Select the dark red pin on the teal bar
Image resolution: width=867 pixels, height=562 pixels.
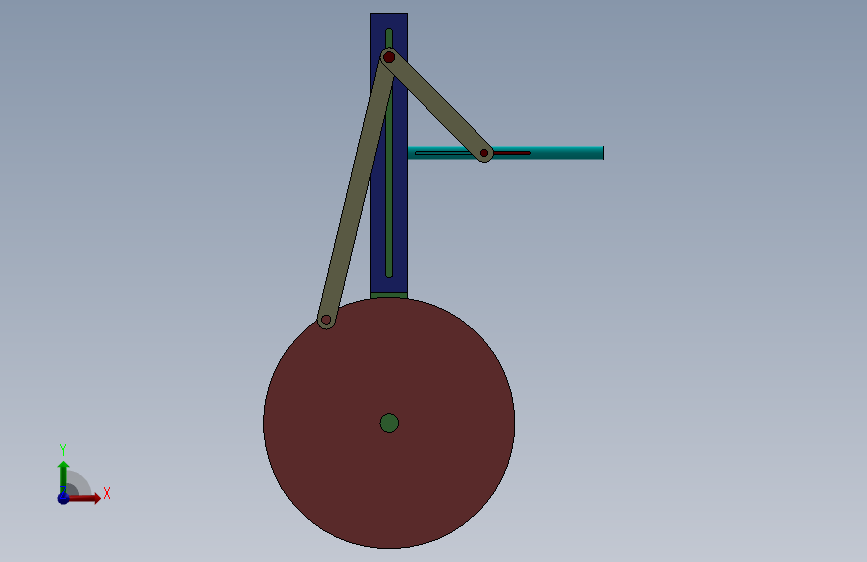(x=484, y=153)
